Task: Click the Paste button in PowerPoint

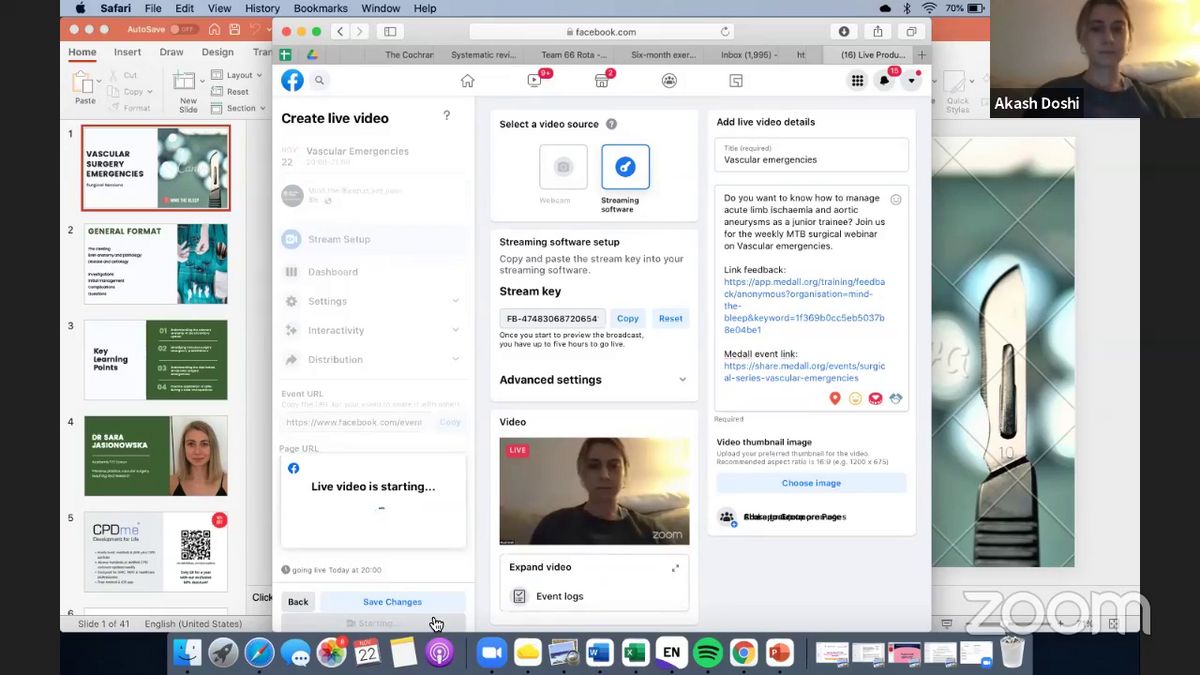Action: click(x=85, y=88)
